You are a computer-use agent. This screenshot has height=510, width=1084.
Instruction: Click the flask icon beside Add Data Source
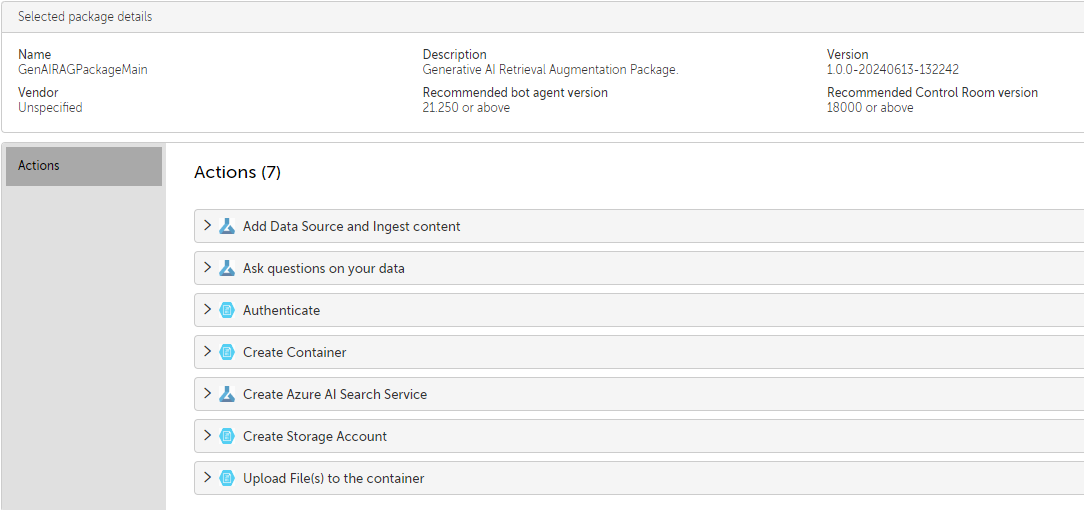pyautogui.click(x=226, y=226)
